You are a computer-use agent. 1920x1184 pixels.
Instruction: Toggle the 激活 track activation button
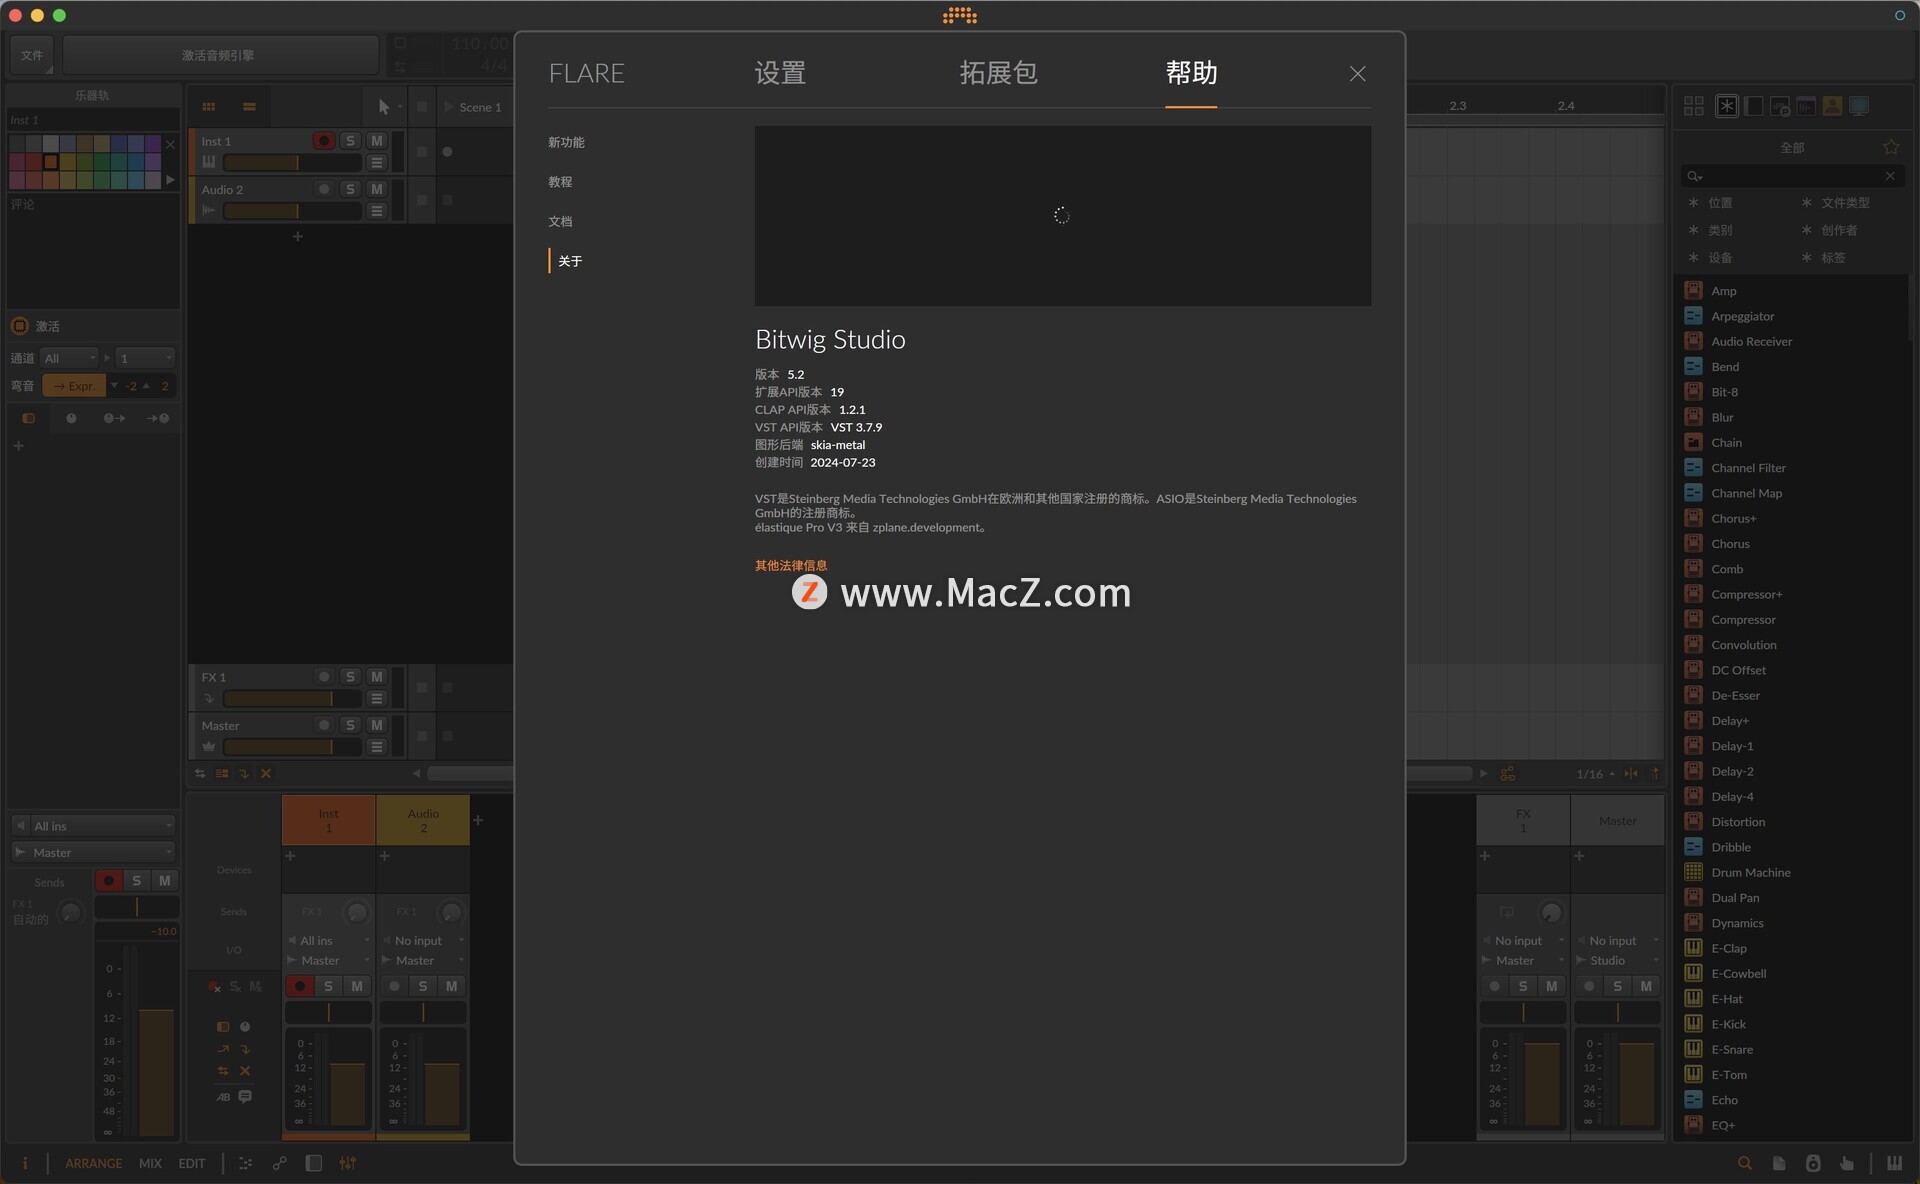pyautogui.click(x=19, y=326)
